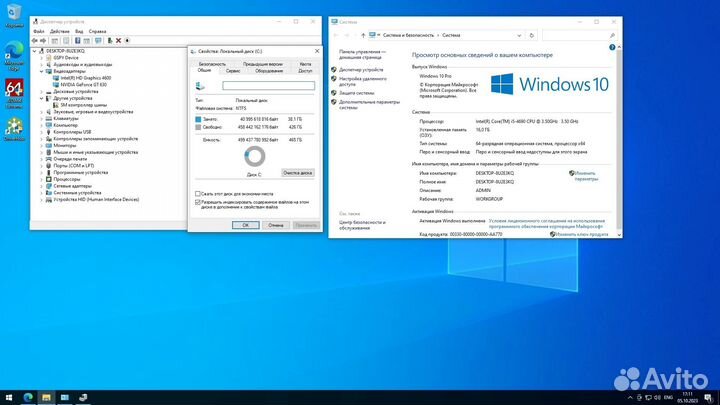Click the red X uninstall device toolbar icon

point(118,40)
